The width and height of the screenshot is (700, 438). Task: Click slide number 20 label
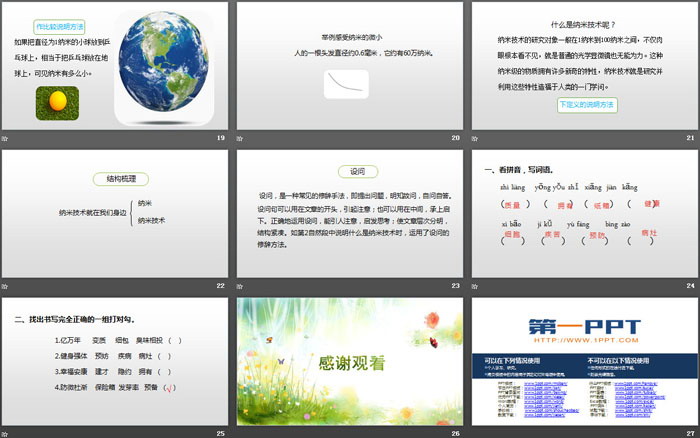(x=456, y=137)
